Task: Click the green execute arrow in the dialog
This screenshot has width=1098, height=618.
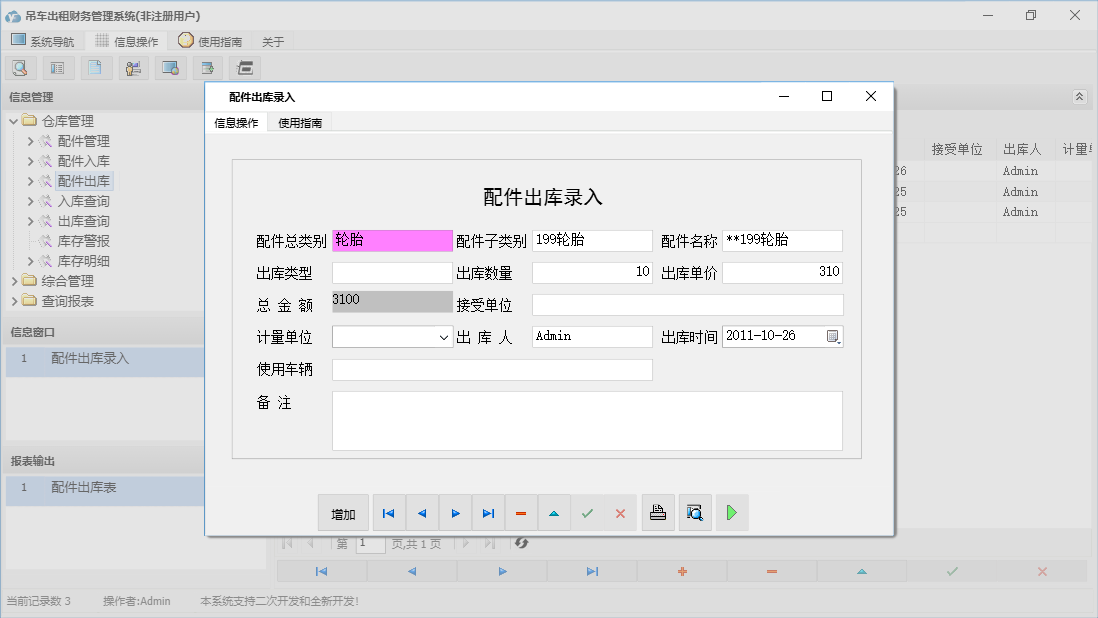Action: pyautogui.click(x=731, y=512)
